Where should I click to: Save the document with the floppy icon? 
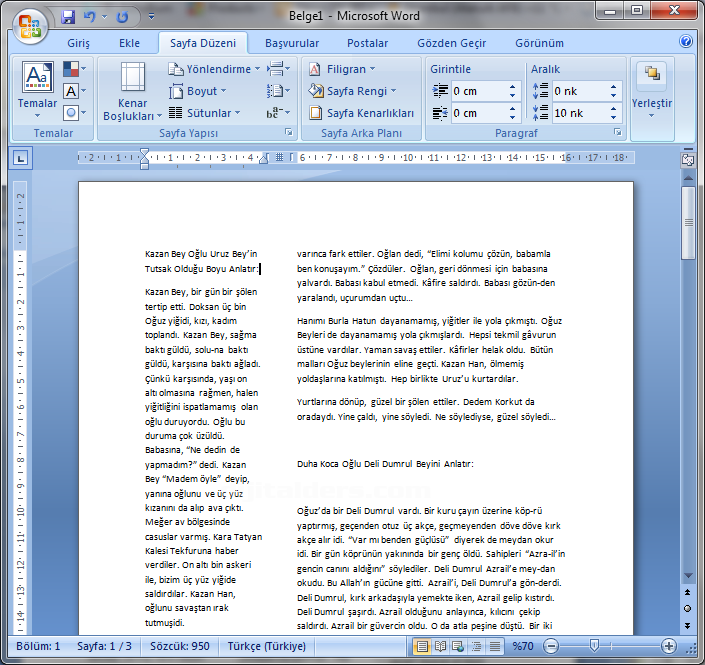[x=67, y=17]
